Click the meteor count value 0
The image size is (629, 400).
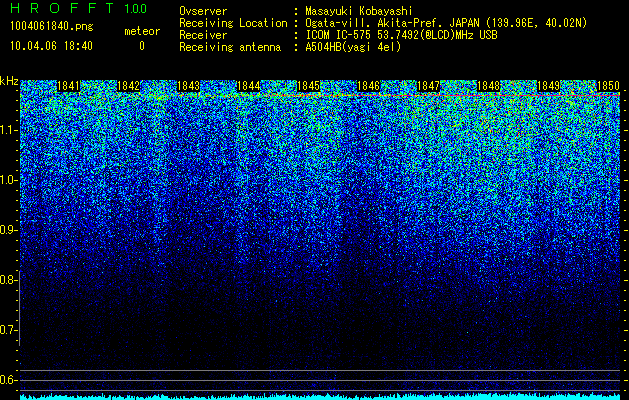pyautogui.click(x=142, y=46)
